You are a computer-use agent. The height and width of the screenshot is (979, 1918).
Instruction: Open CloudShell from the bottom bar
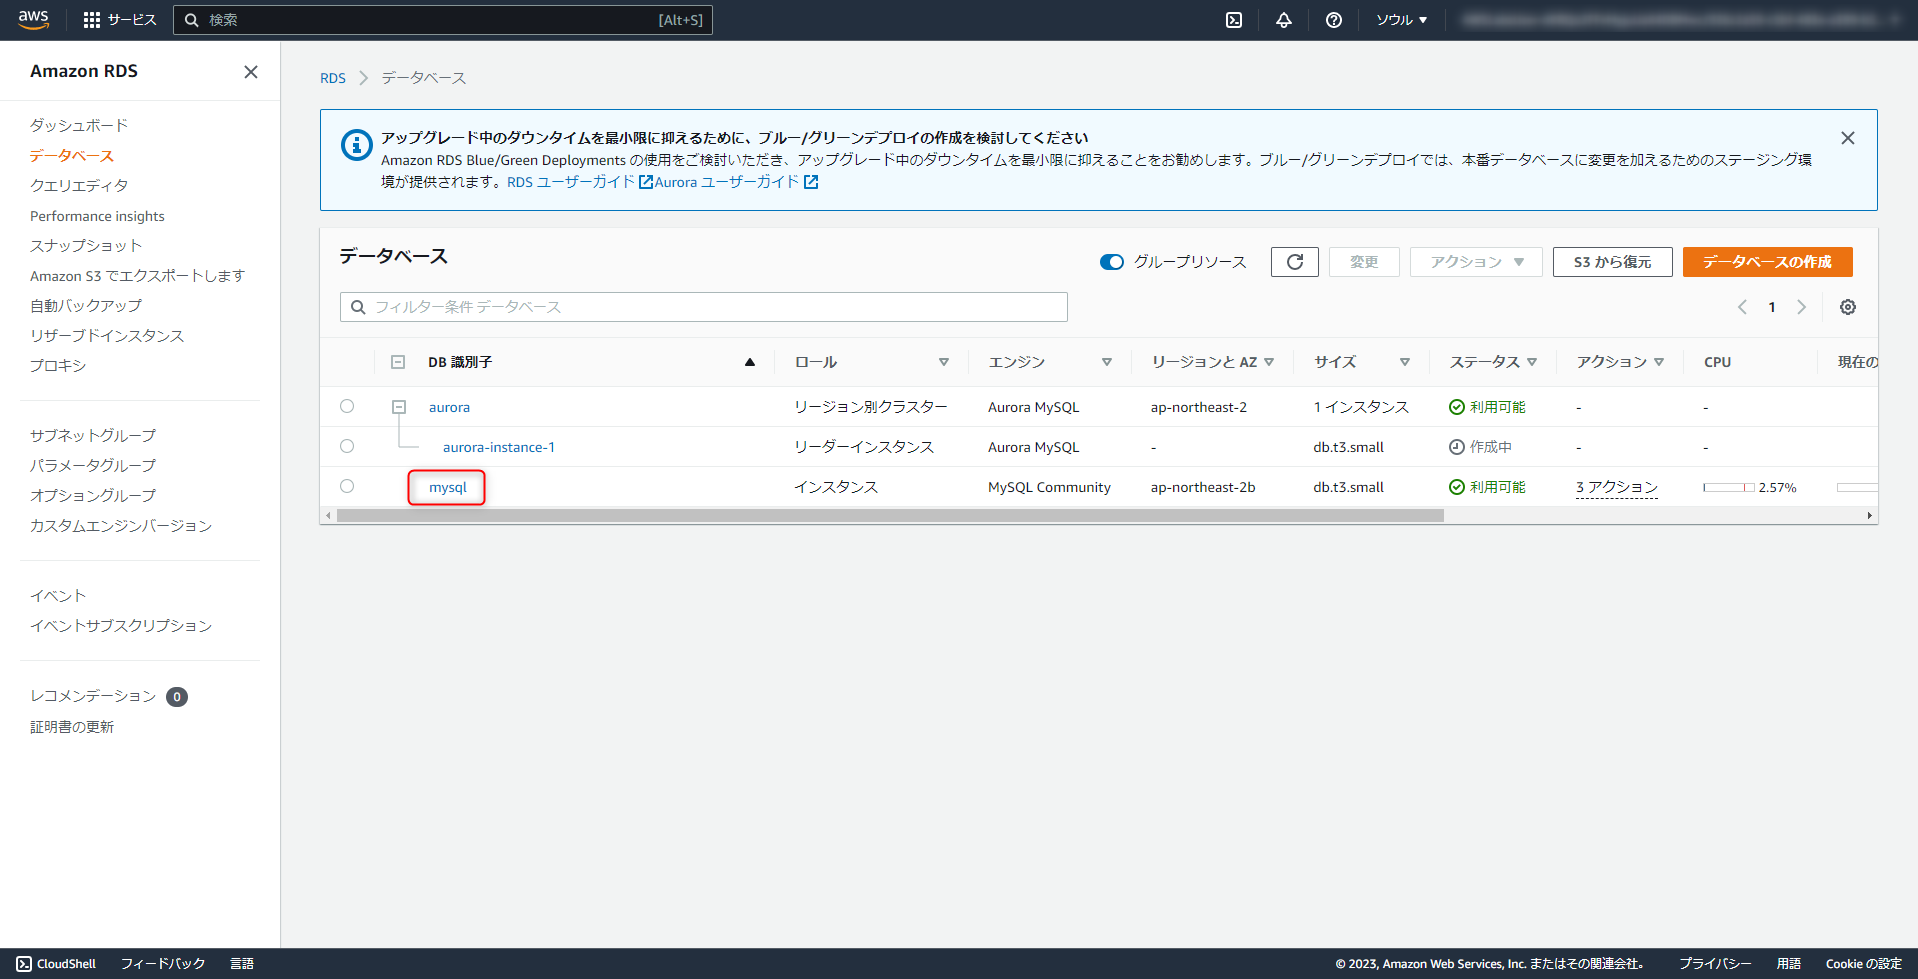coord(56,963)
